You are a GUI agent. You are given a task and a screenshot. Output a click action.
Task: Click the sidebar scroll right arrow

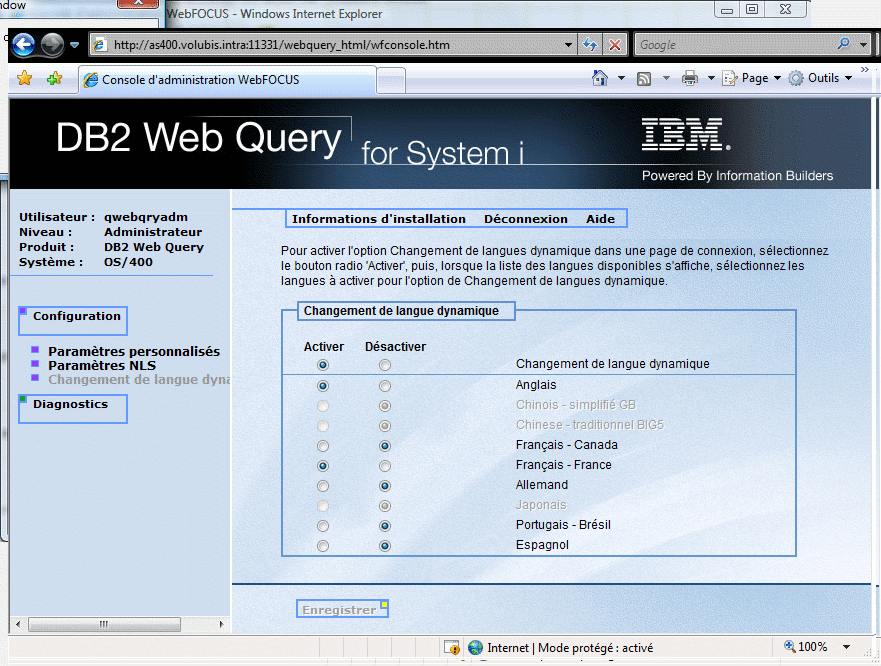click(221, 624)
